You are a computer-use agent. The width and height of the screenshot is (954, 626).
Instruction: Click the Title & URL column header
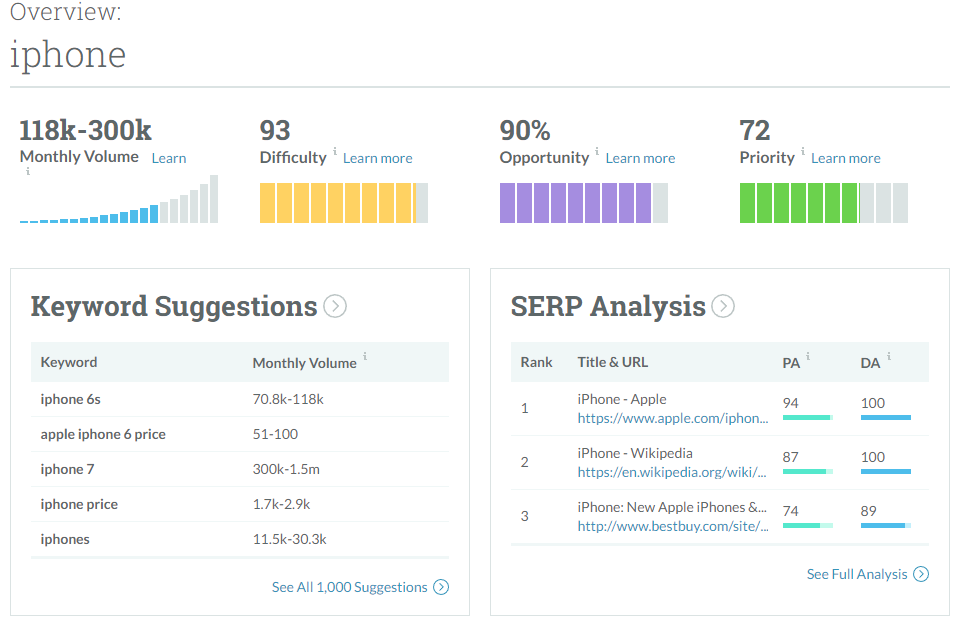[x=613, y=362]
